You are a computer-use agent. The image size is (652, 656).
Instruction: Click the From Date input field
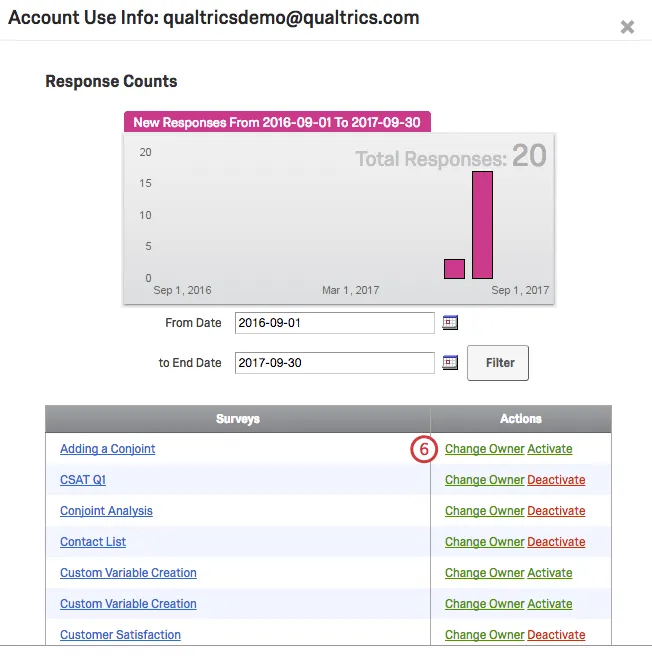click(334, 323)
